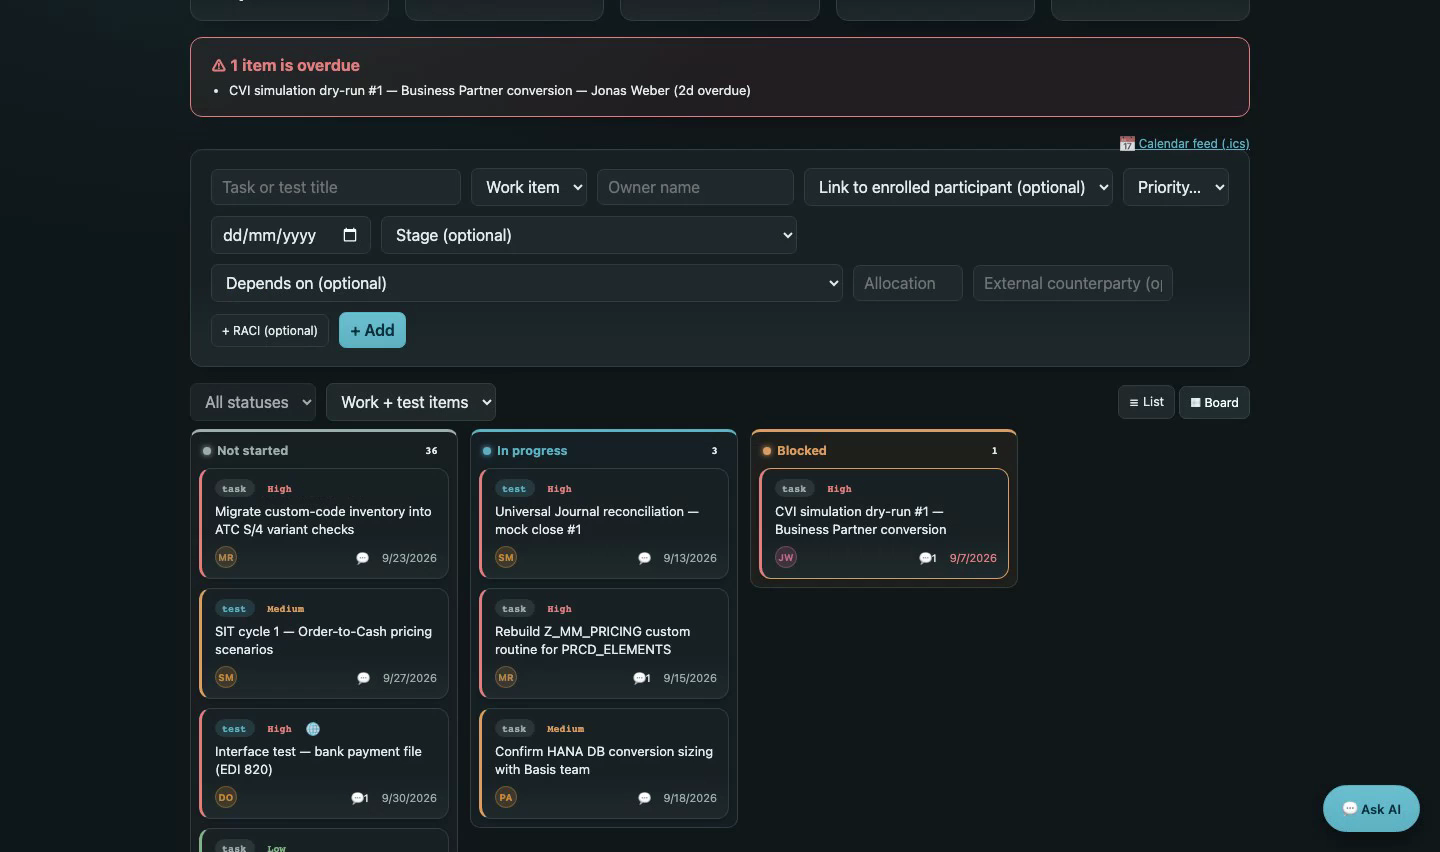Click the overdue warning triangle icon
This screenshot has width=1440, height=852.
218,65
